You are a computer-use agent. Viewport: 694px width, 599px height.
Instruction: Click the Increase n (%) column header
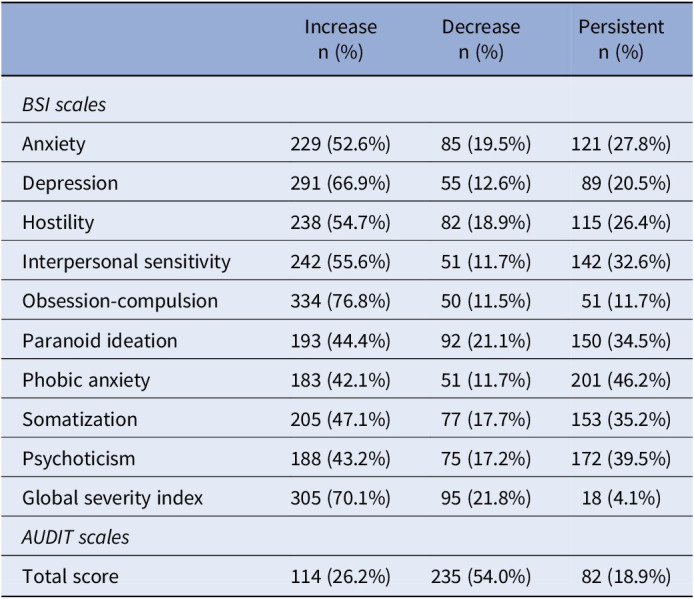[x=340, y=39]
